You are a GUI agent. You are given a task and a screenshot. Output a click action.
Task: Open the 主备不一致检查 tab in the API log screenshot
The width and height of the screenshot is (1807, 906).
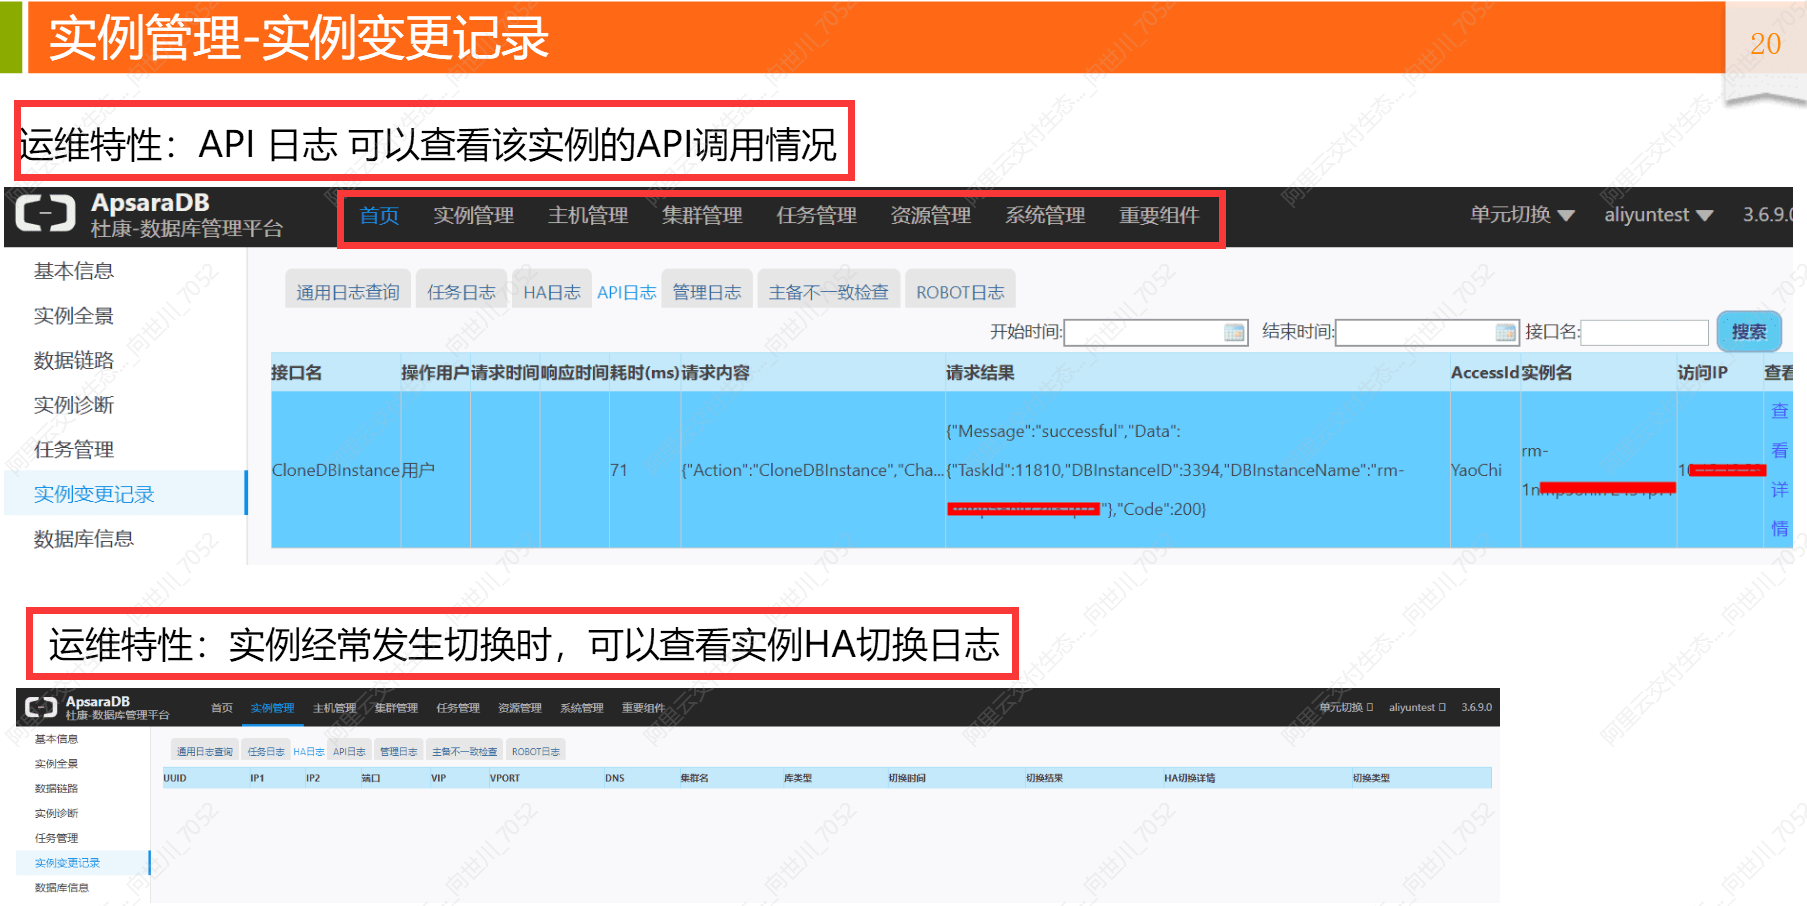click(829, 291)
